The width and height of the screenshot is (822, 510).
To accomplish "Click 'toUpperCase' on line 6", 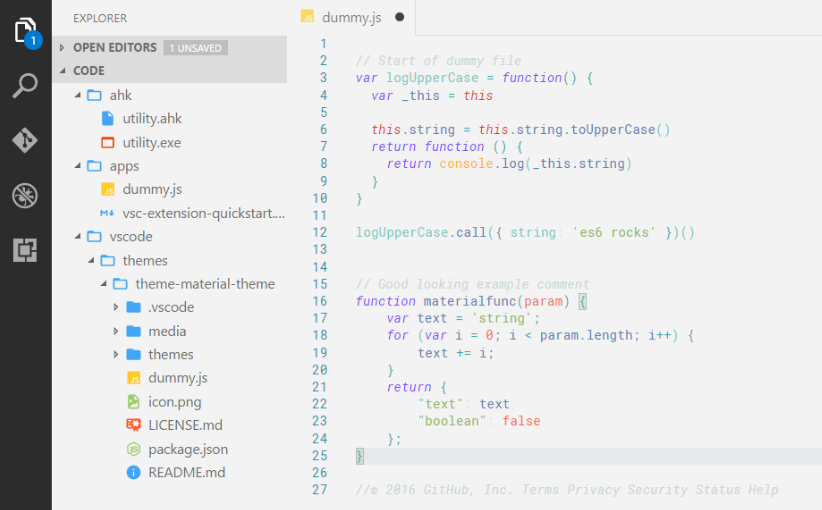I will [613, 129].
